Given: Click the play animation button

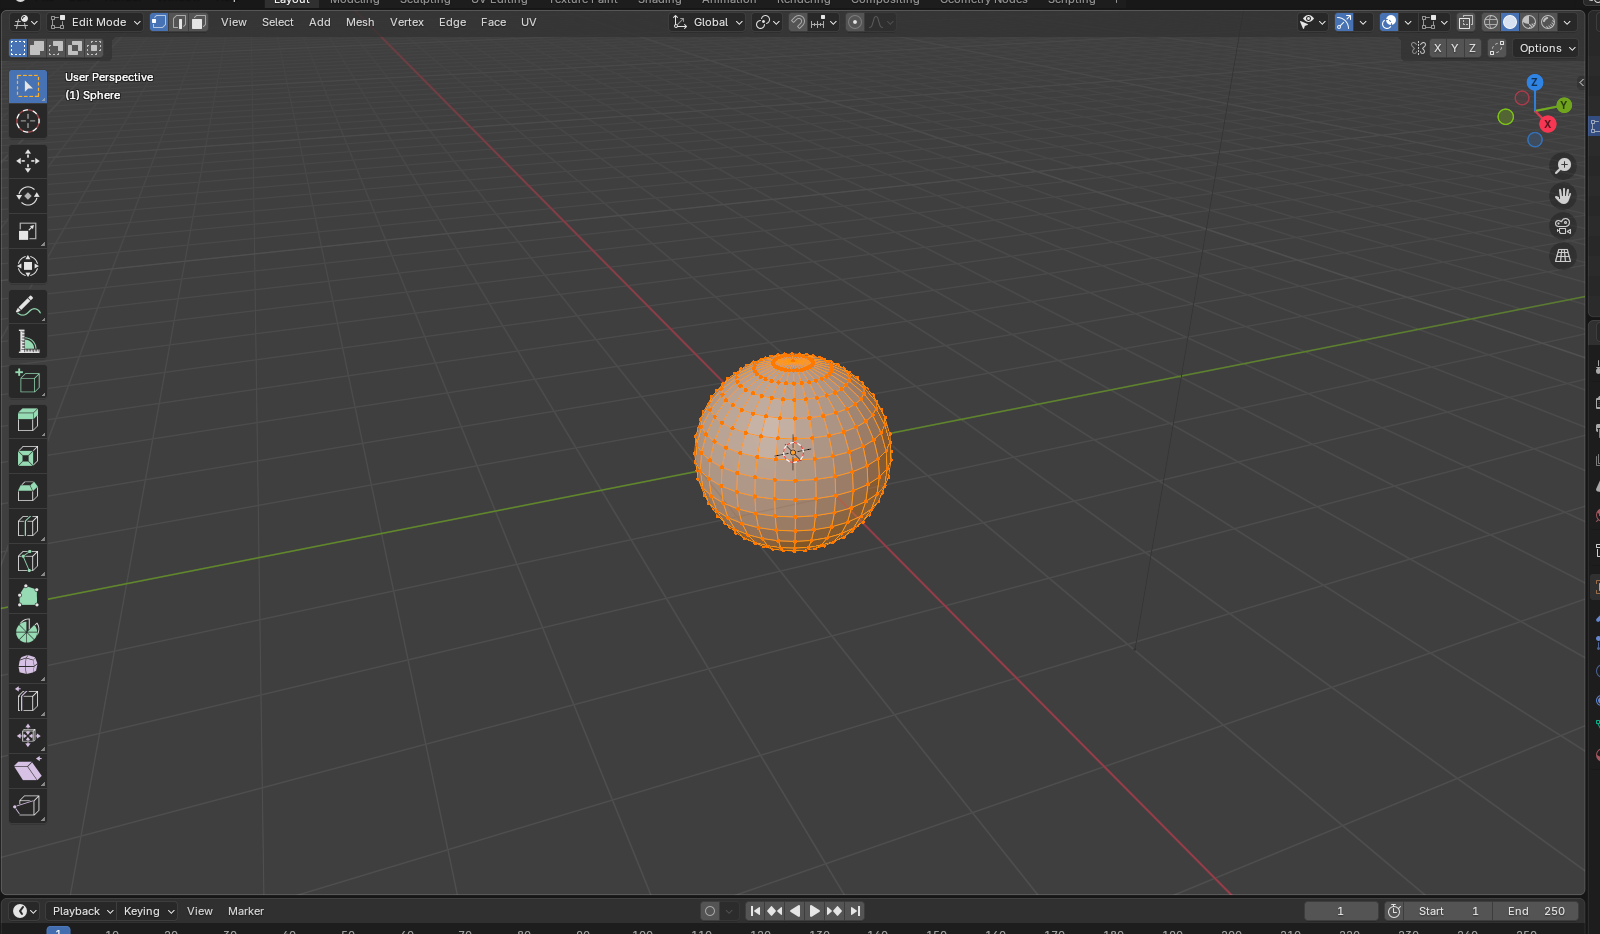Looking at the screenshot, I should tap(815, 911).
